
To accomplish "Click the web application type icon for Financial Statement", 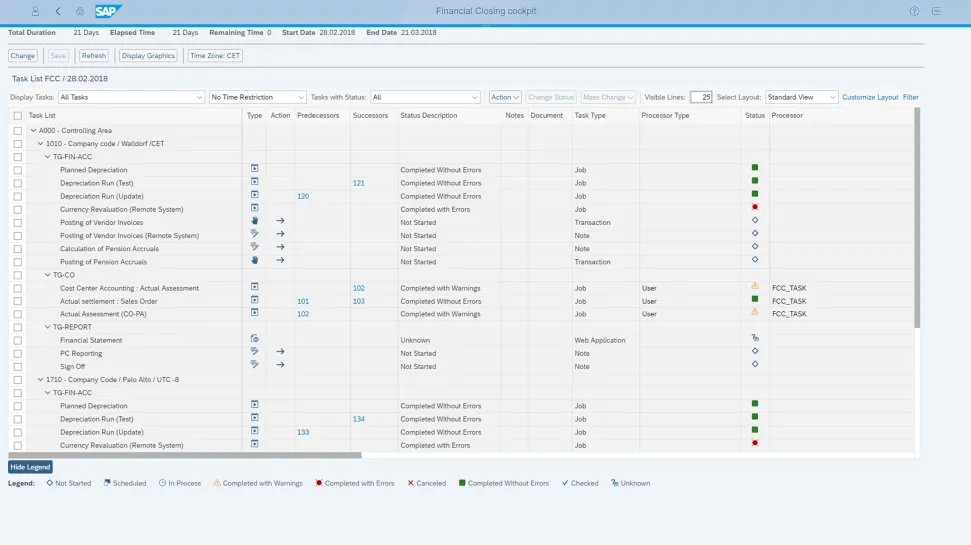I will (x=254, y=339).
